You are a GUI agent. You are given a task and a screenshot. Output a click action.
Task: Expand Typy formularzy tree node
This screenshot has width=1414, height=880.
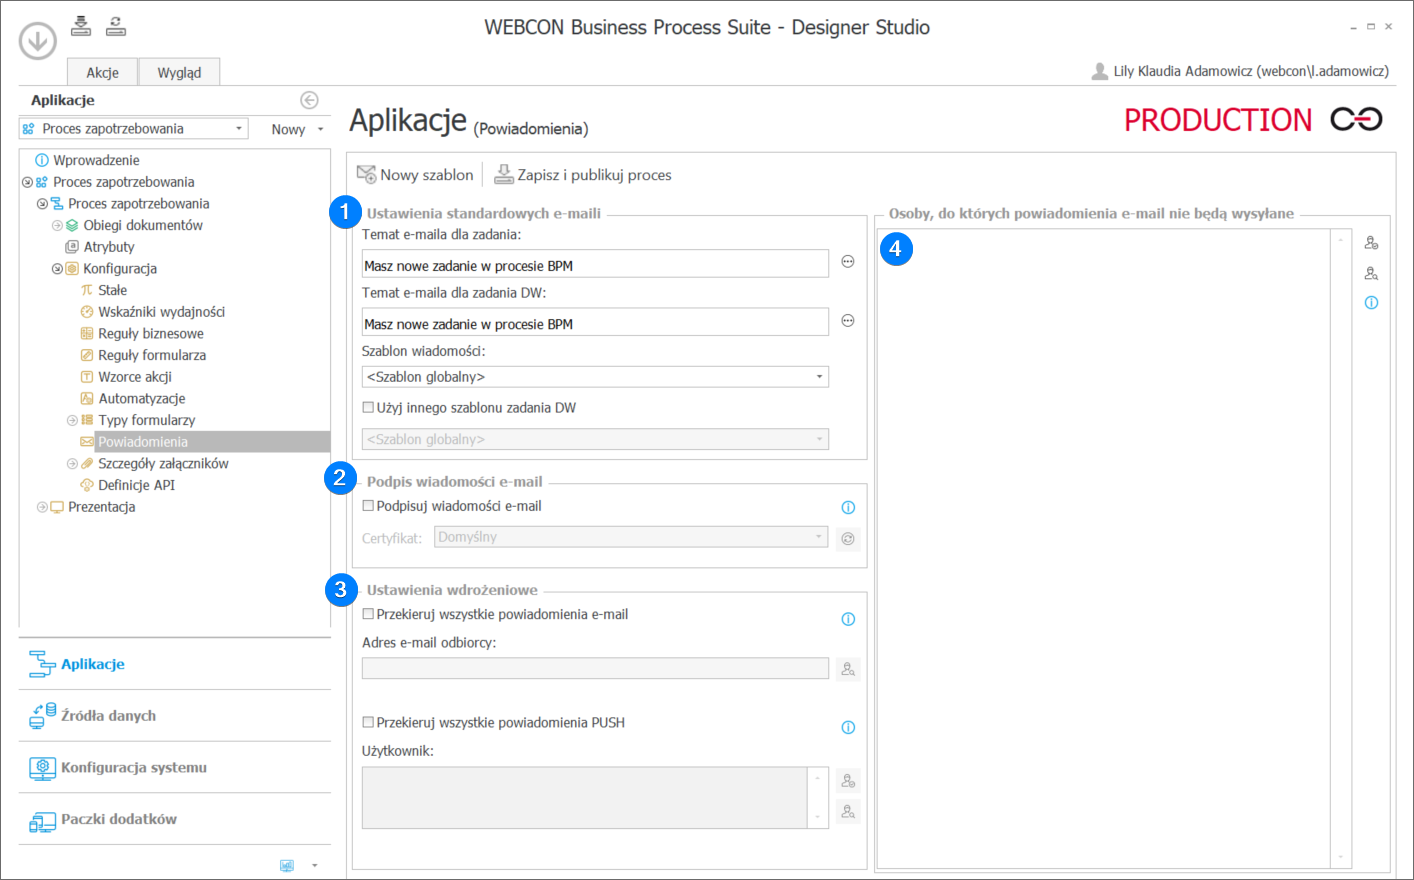pyautogui.click(x=72, y=420)
